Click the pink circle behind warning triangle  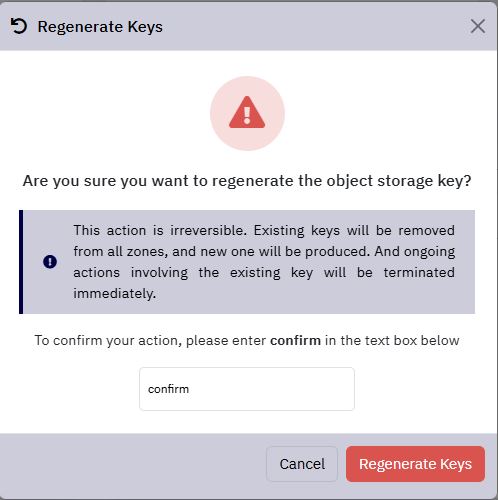point(247,113)
